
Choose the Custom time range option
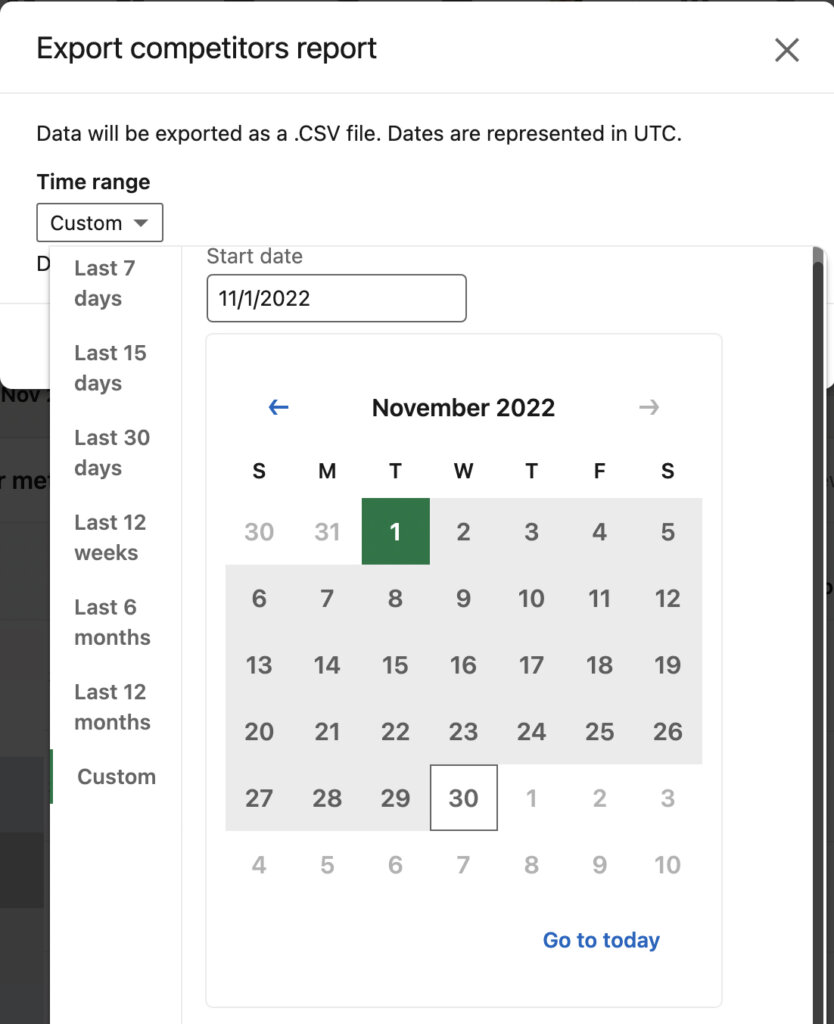point(116,776)
